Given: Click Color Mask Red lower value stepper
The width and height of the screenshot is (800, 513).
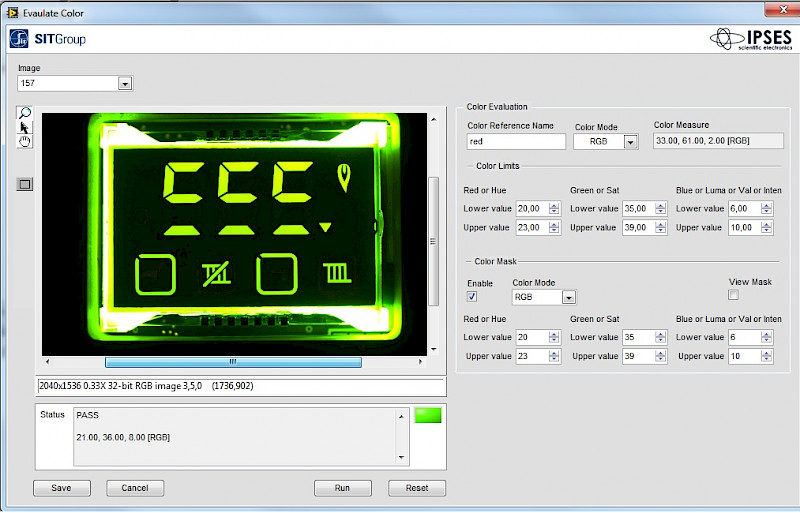Looking at the screenshot, I should (554, 337).
